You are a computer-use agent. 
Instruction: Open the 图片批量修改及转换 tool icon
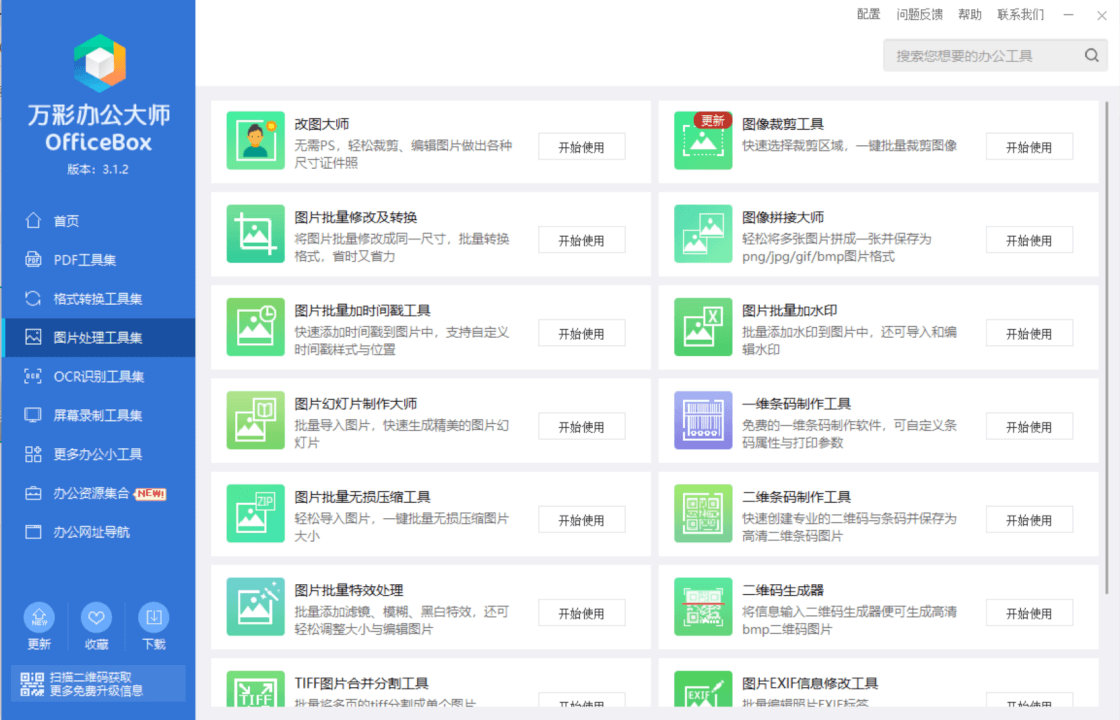(256, 233)
